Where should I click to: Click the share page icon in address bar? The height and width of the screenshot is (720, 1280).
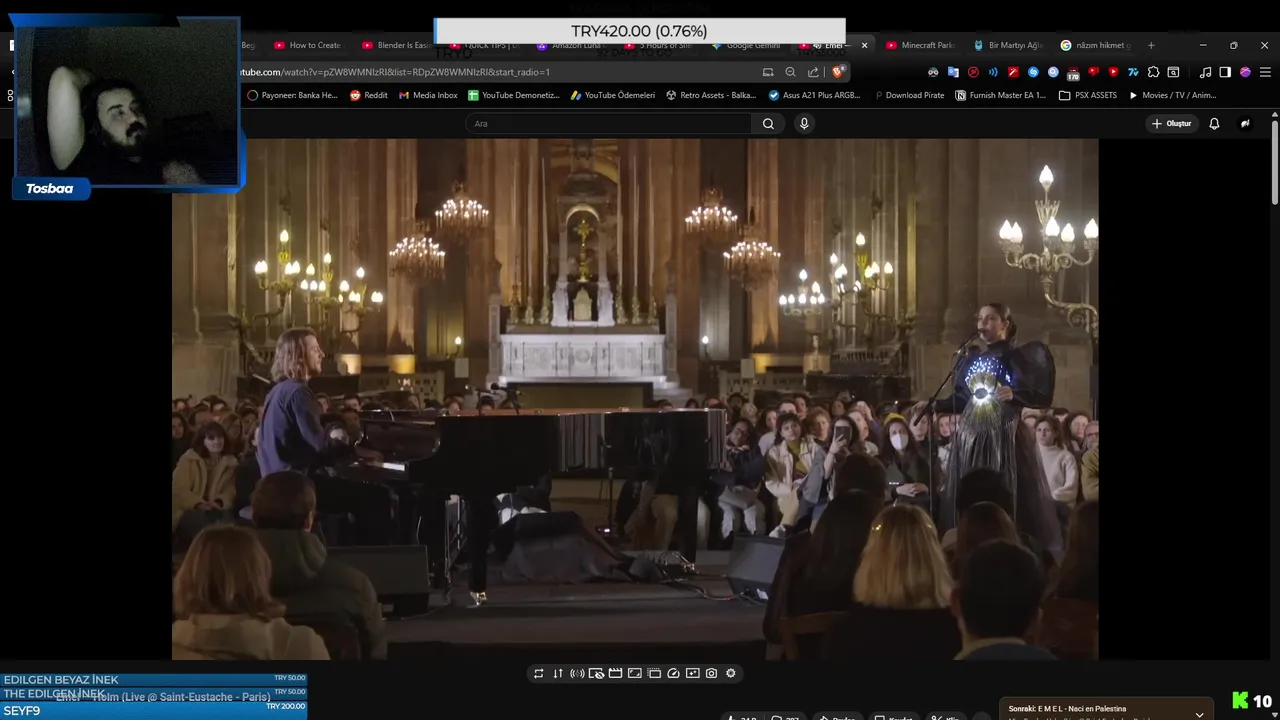tap(813, 72)
